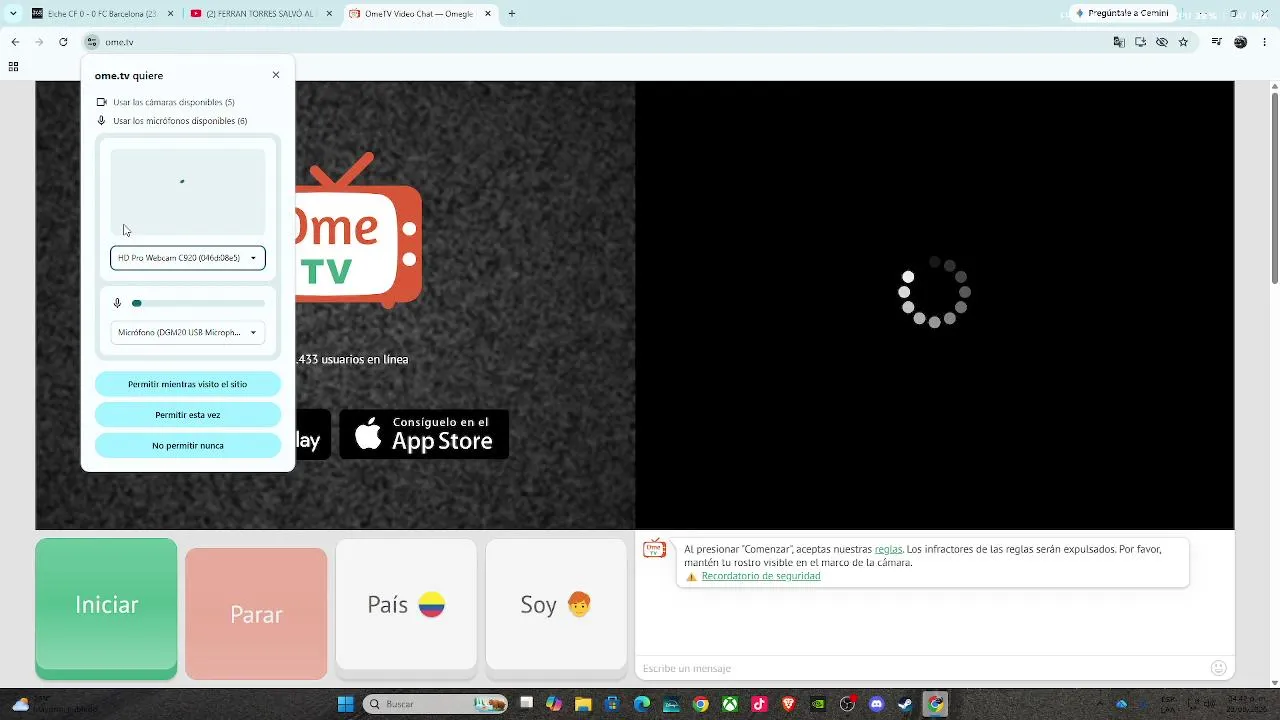Click the crossed-eye icon in address bar
Image resolution: width=1280 pixels, height=720 pixels.
pyautogui.click(x=1162, y=42)
